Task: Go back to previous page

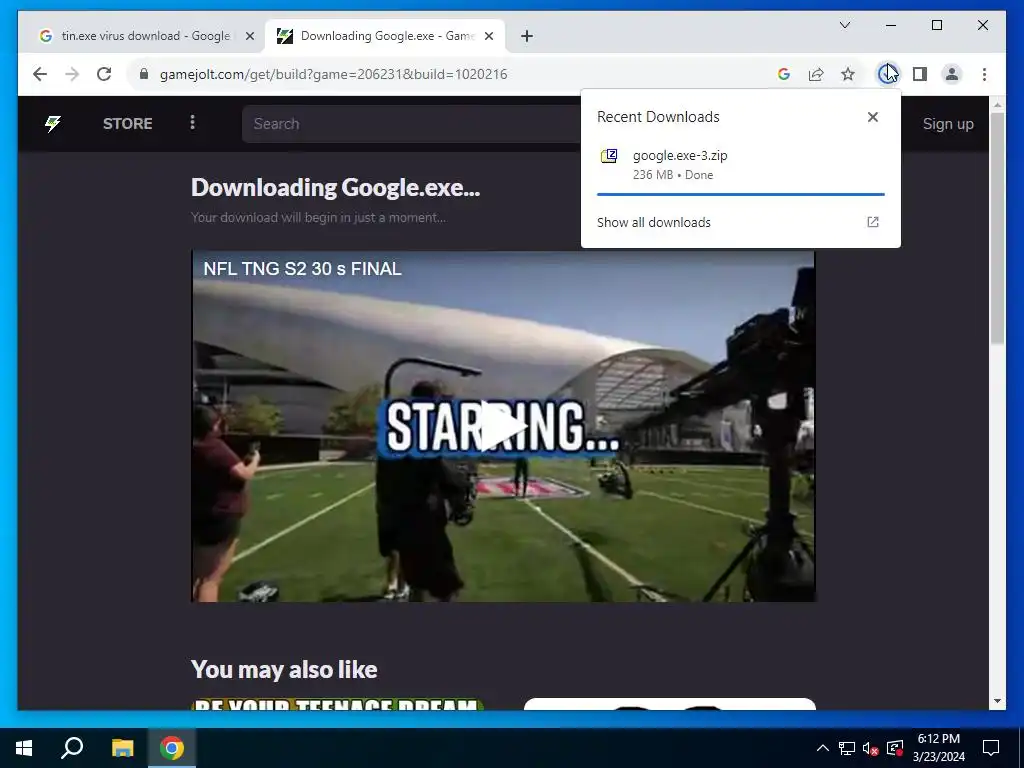Action: 40,74
